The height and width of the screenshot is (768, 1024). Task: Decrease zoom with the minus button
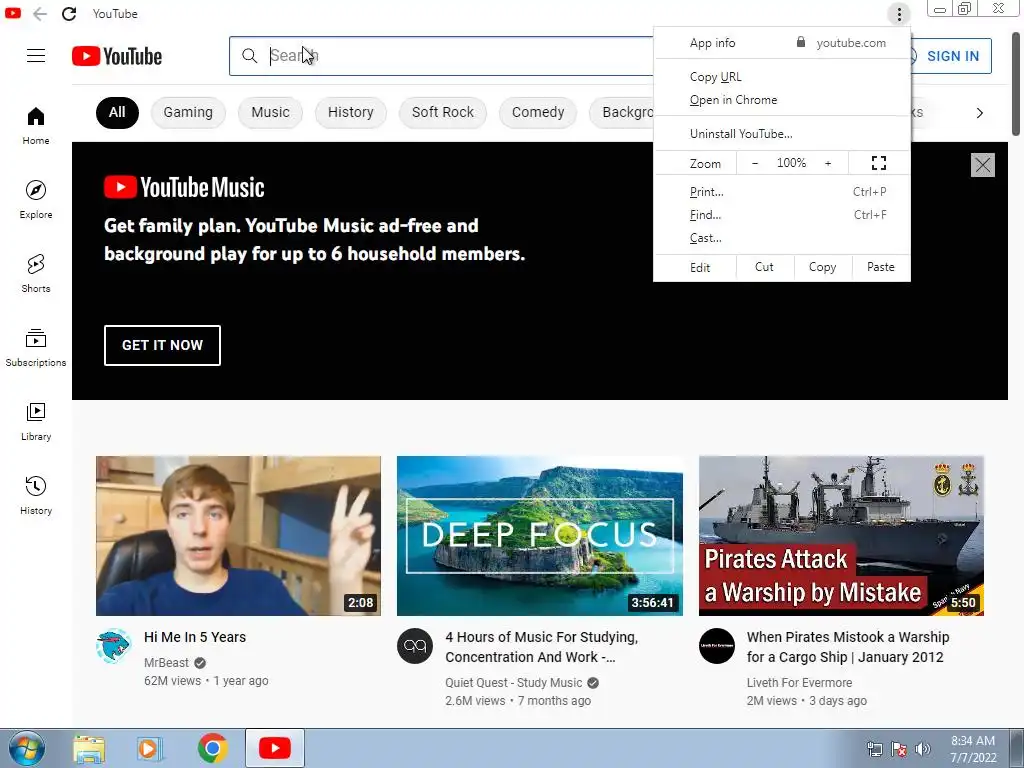coord(755,163)
